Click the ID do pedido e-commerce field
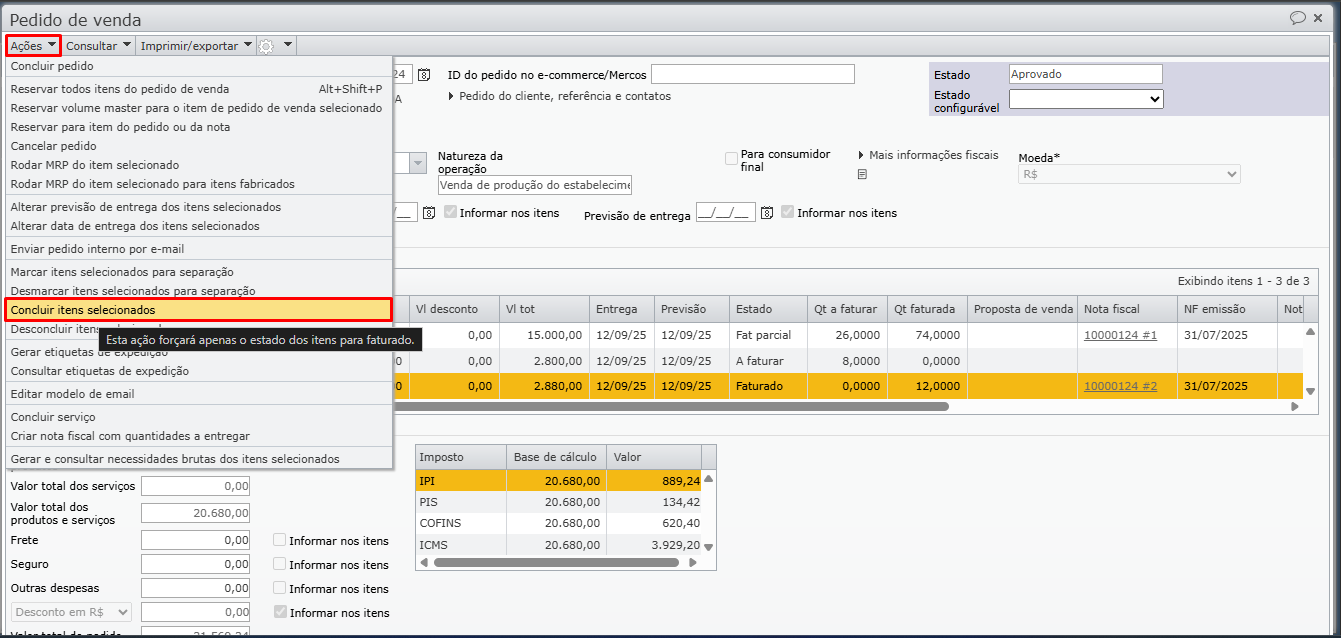This screenshot has width=1341, height=638. tap(752, 75)
